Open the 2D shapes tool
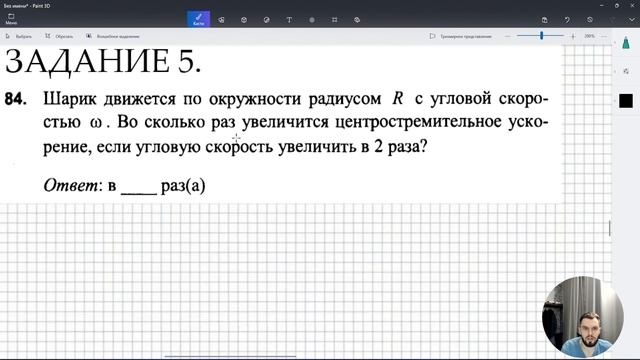The image size is (640, 360). coord(221,20)
